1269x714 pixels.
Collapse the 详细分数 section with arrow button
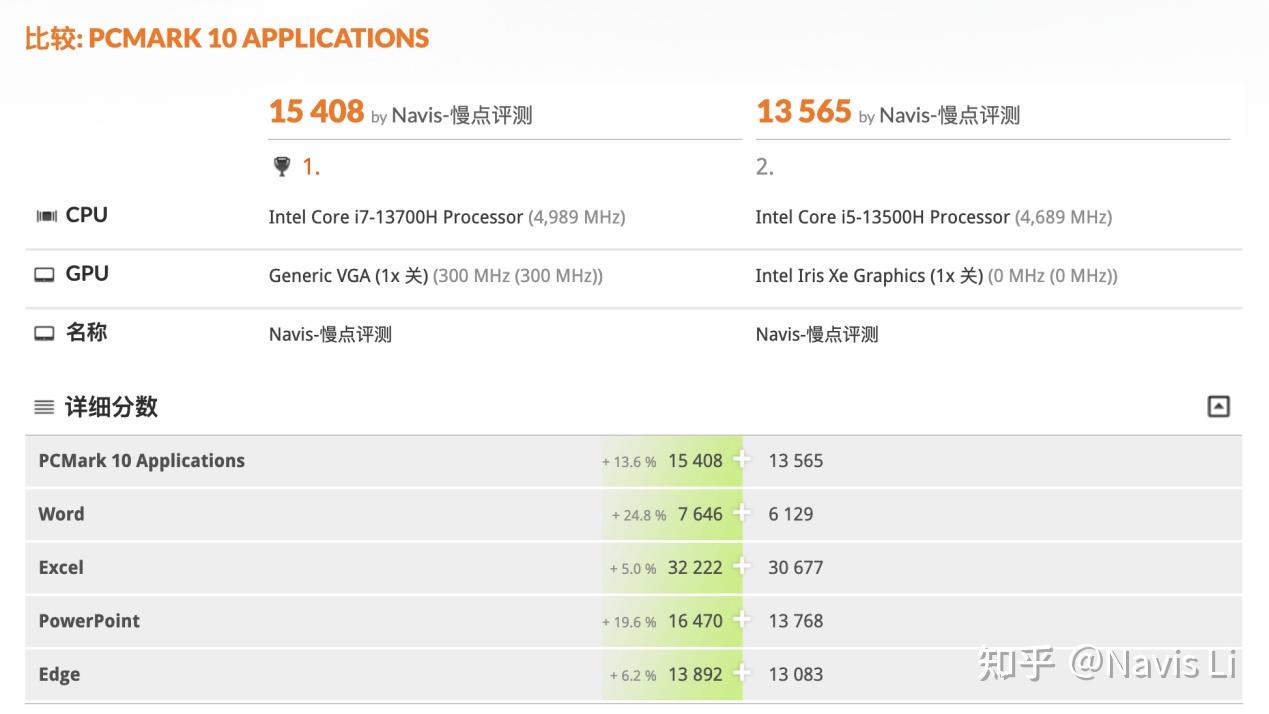[x=1218, y=406]
